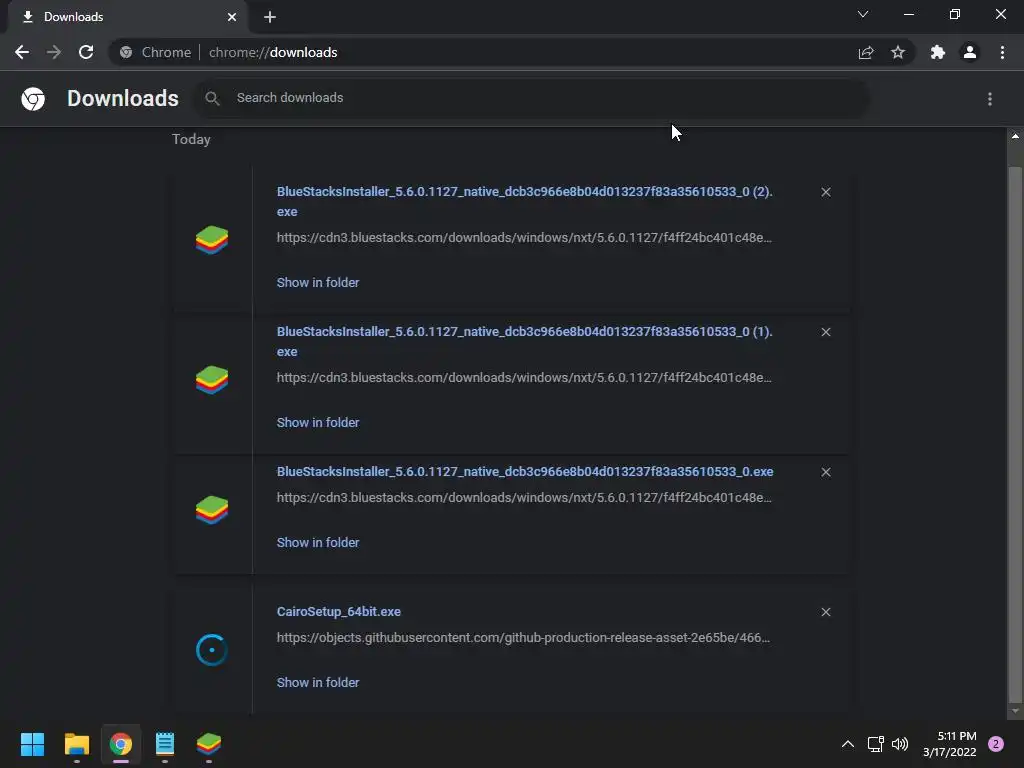The height and width of the screenshot is (768, 1024).
Task: Click the cdn3.bluestacks.com URL under (1).exe
Action: tap(524, 377)
